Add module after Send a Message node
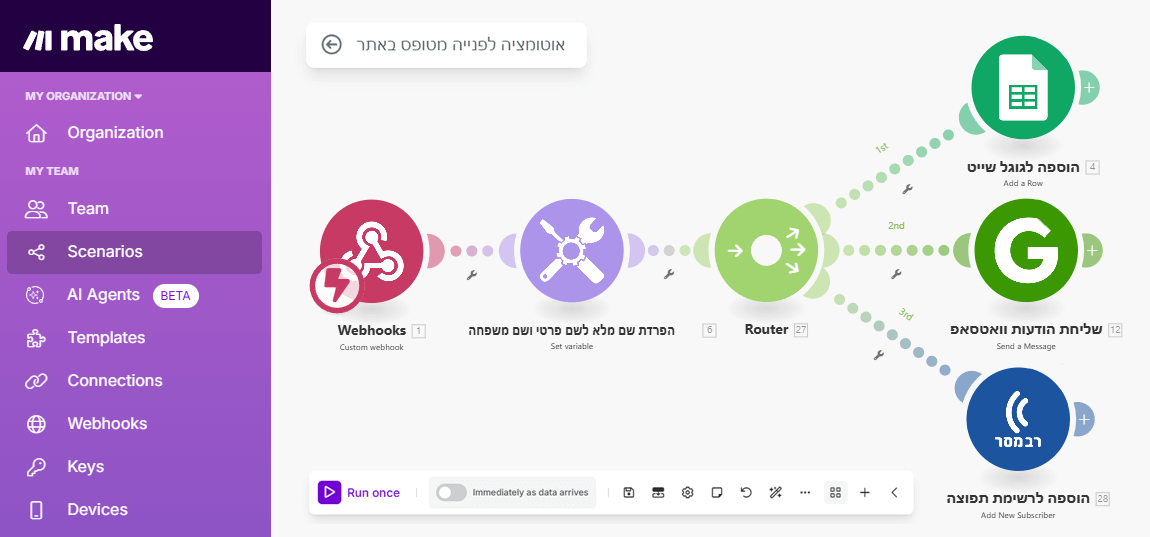 (x=1092, y=250)
